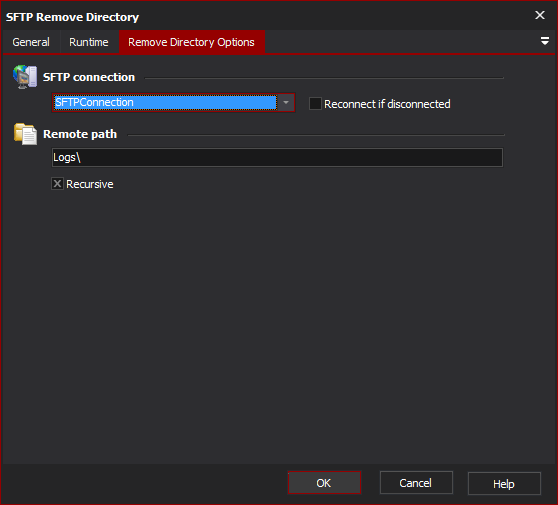The width and height of the screenshot is (558, 505).
Task: Click the SFTP connection section heading
Action: pos(89,77)
